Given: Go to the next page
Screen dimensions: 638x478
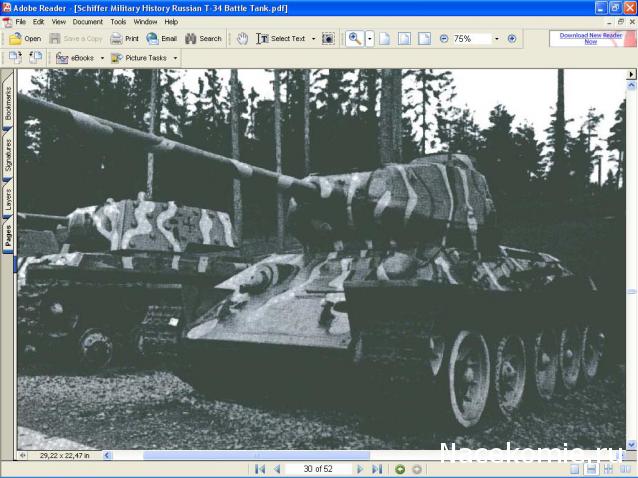Looking at the screenshot, I should coord(360,469).
